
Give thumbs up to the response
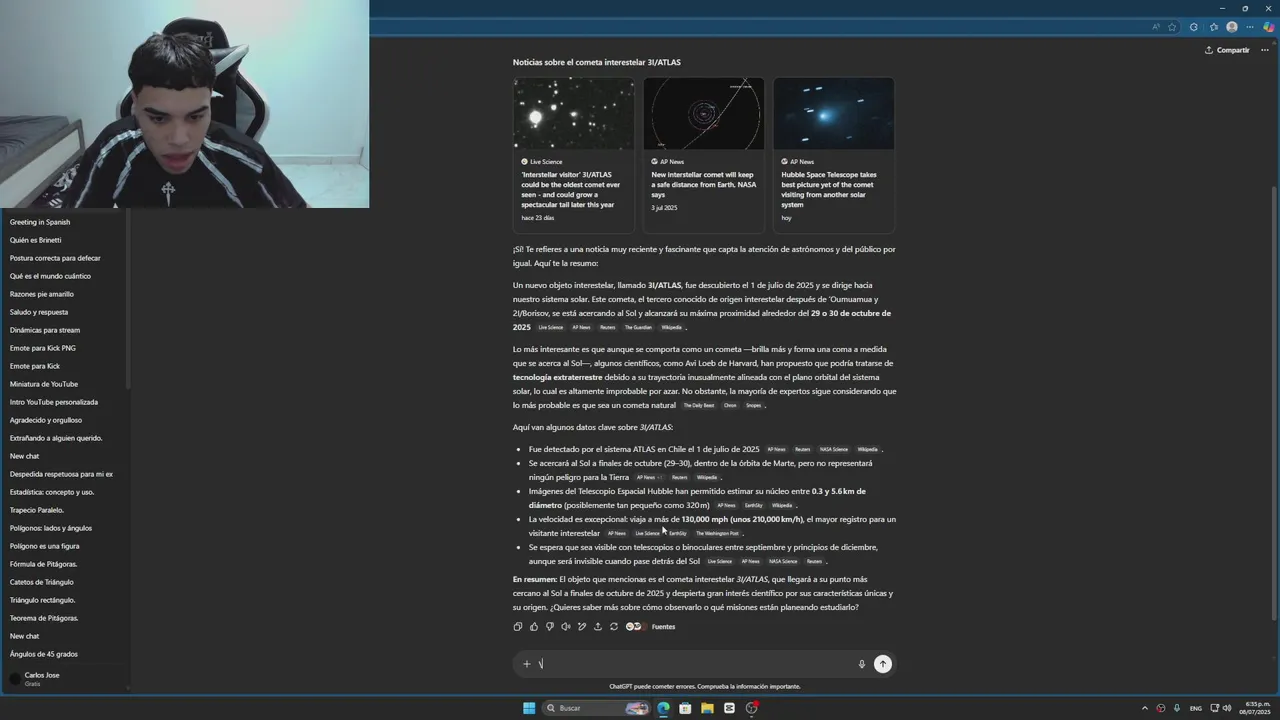click(533, 627)
